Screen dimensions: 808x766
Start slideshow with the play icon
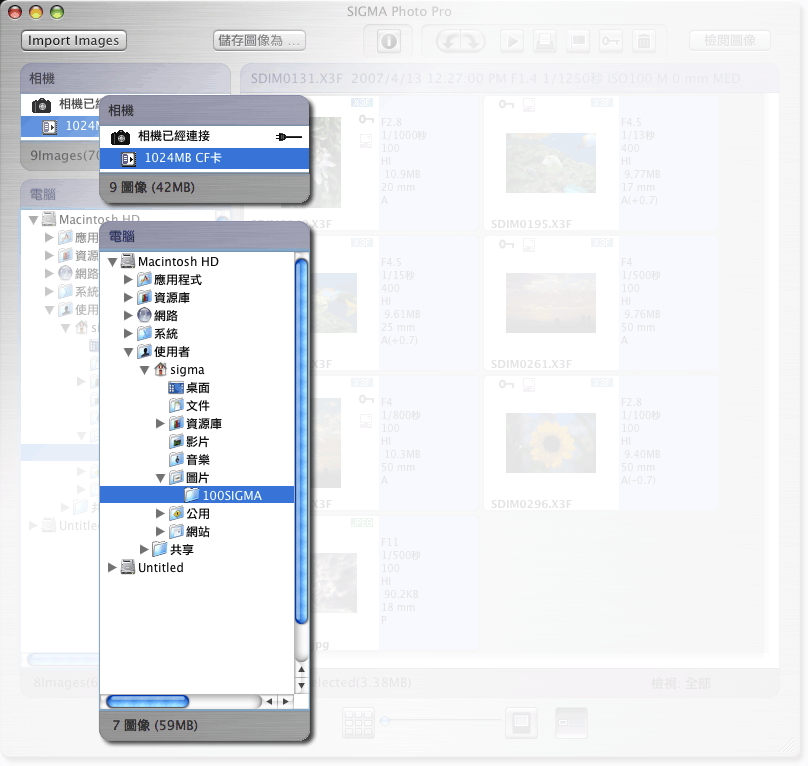512,41
